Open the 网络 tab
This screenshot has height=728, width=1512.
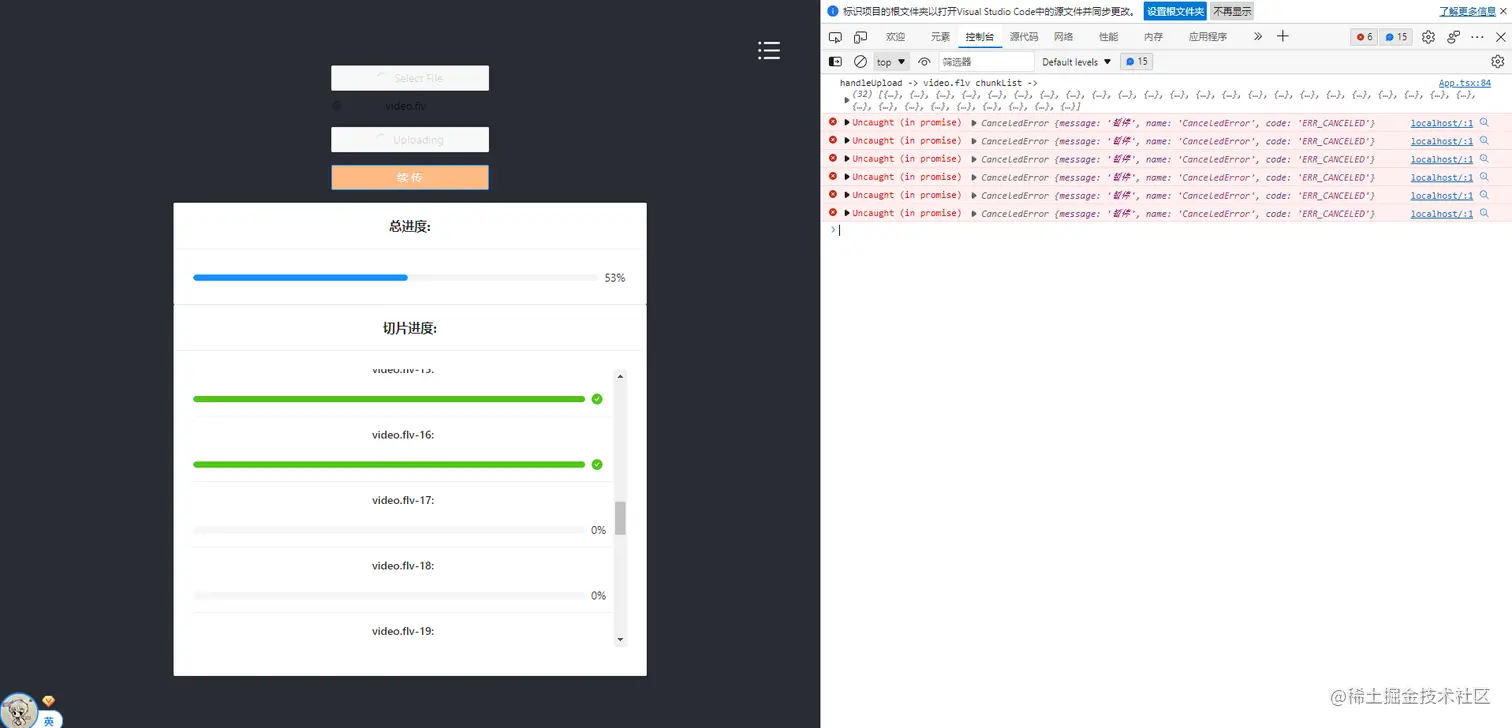click(x=1063, y=37)
